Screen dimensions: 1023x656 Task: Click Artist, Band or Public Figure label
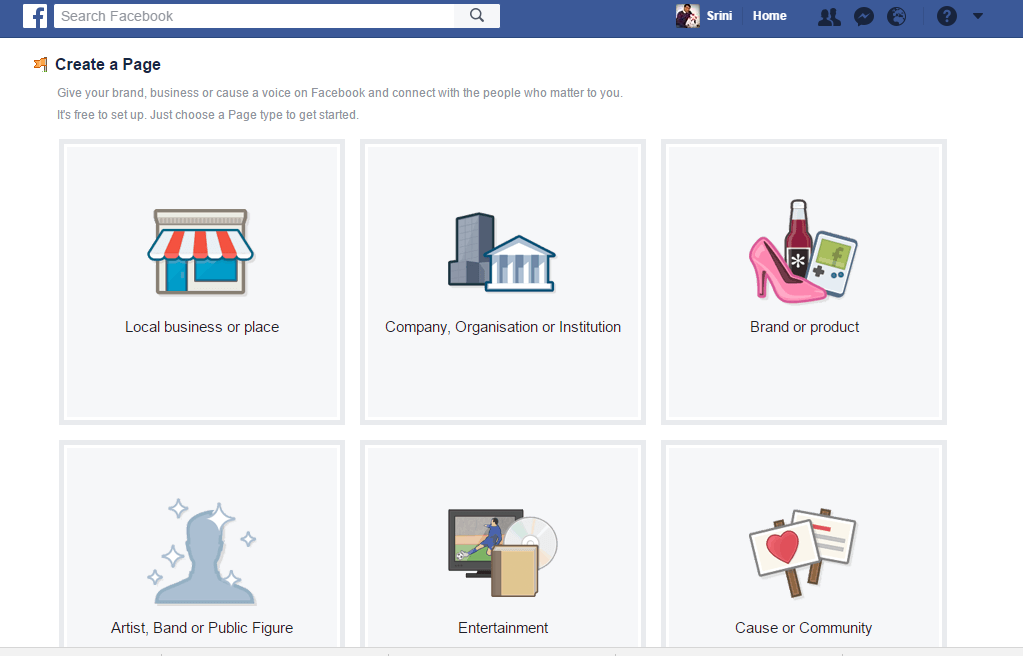[x=202, y=628]
